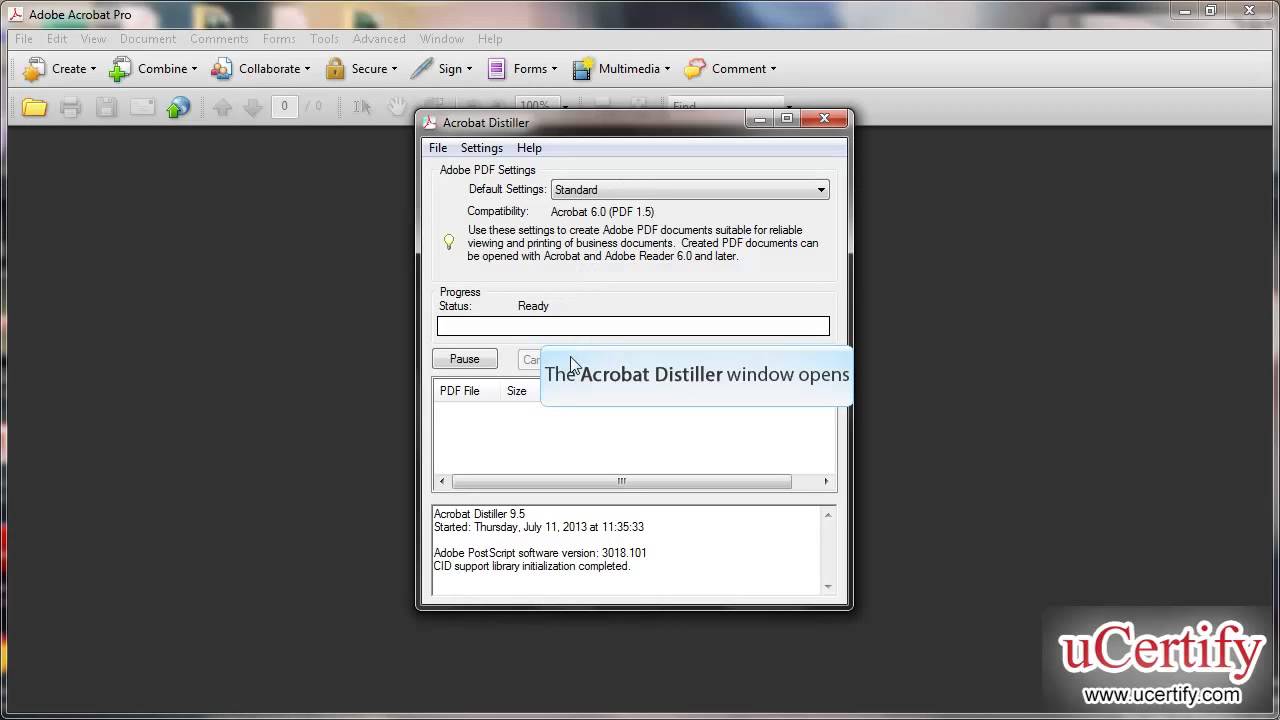
Task: Click 'Acrobat Distiller 9.5' log line
Action: [x=479, y=514]
